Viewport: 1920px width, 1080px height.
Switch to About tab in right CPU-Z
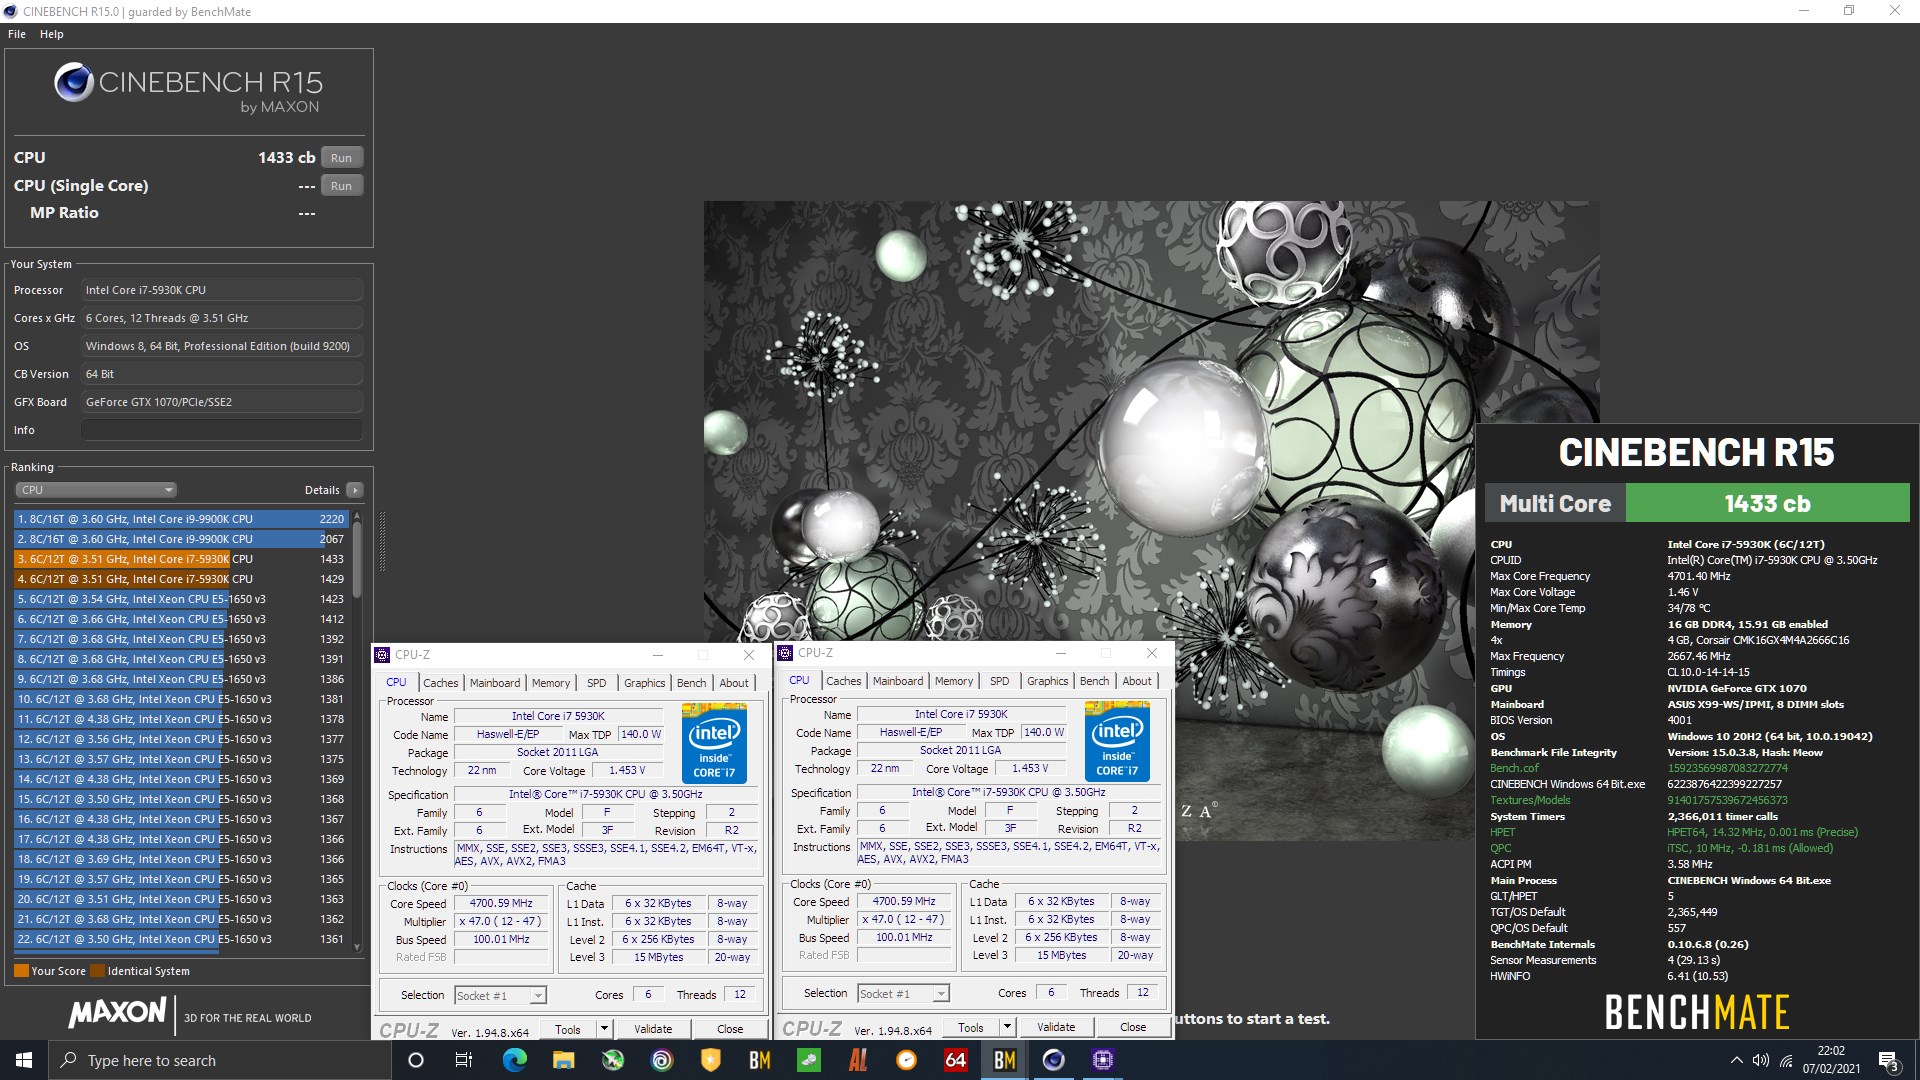click(x=1137, y=681)
